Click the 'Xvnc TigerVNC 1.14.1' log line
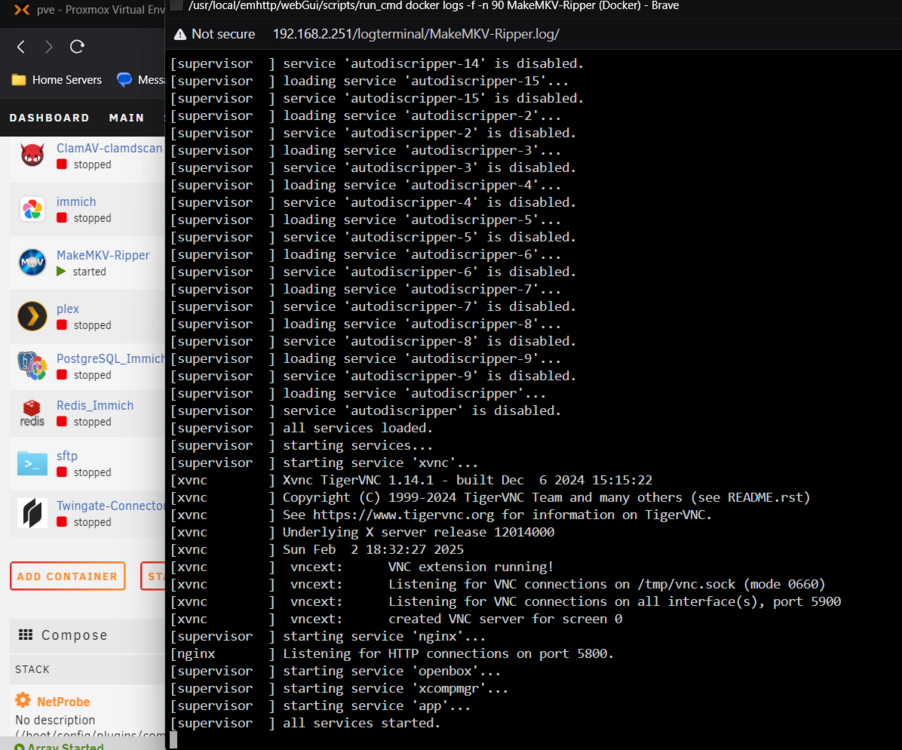This screenshot has width=902, height=750. click(467, 480)
